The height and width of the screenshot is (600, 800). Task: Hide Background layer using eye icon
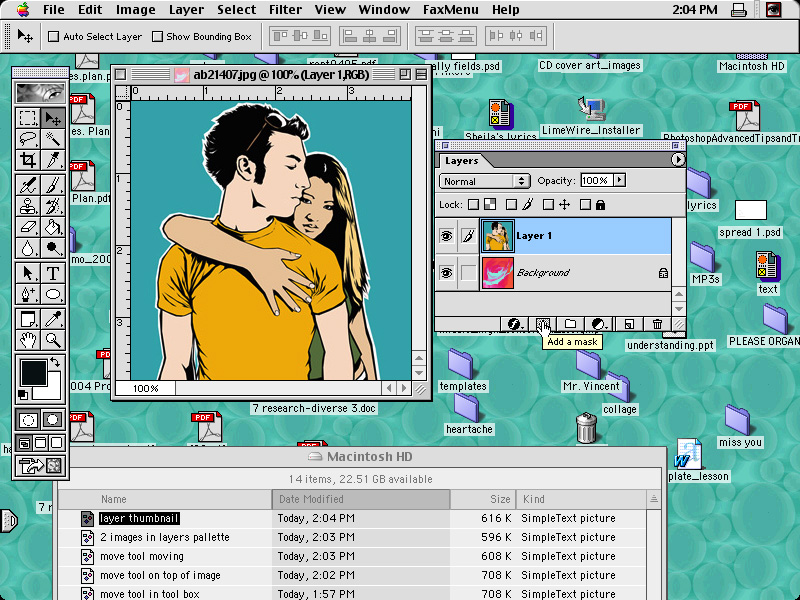tap(446, 273)
